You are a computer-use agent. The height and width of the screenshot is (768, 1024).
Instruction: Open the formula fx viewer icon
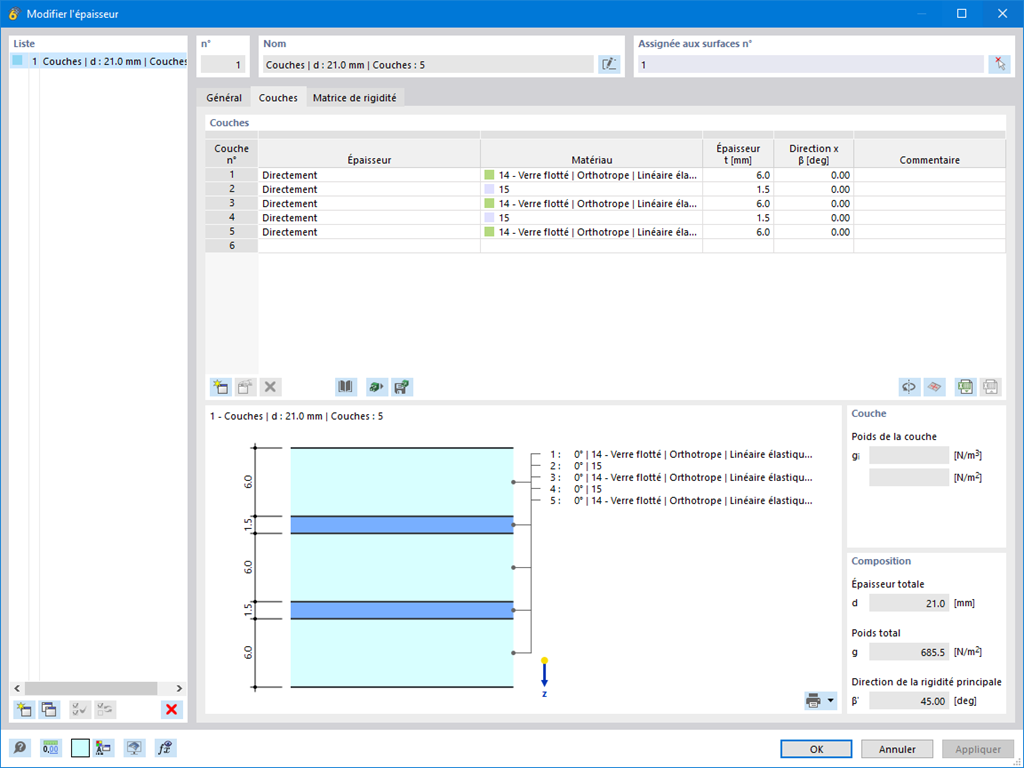[165, 748]
